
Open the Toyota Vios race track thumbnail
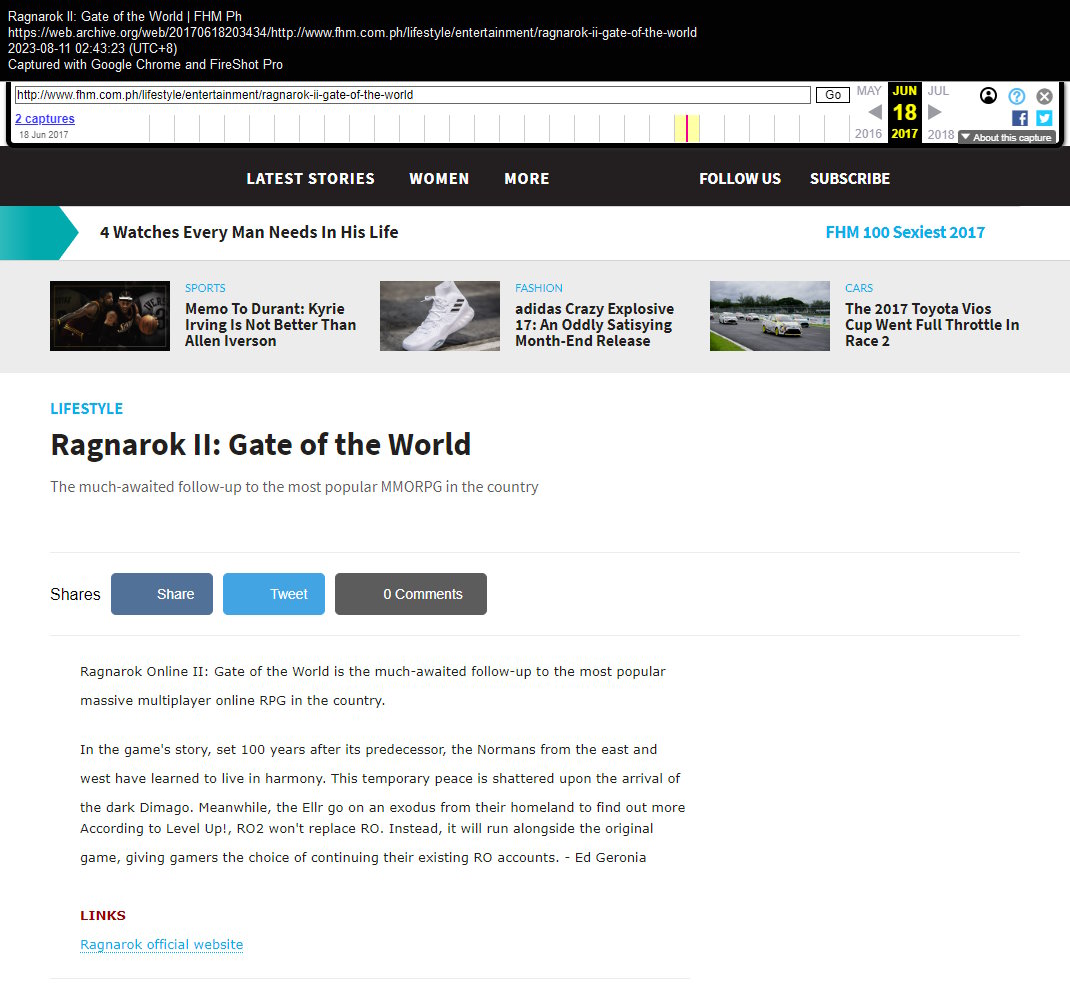[x=770, y=316]
